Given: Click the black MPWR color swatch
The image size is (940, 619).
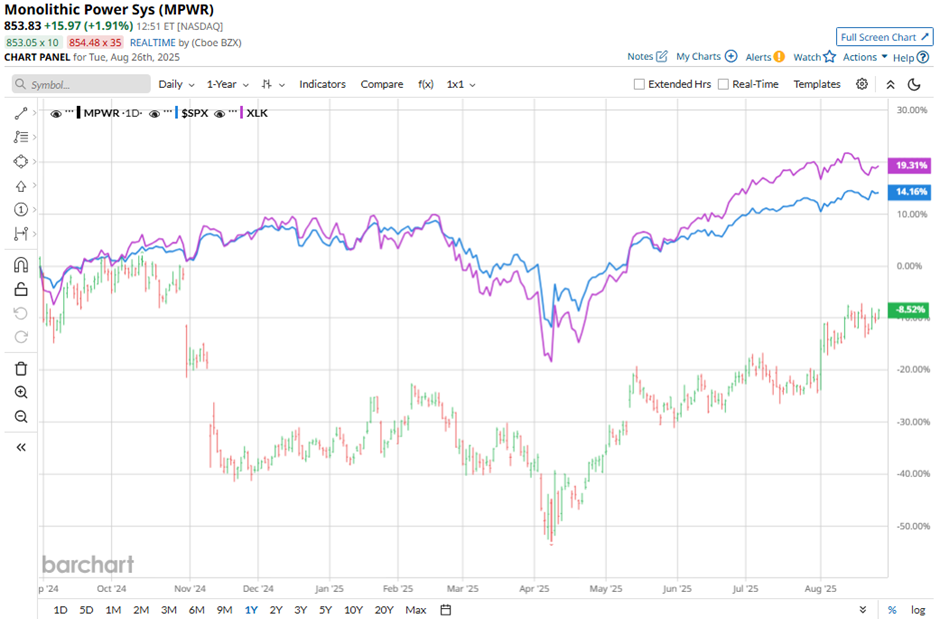Looking at the screenshot, I should (x=79, y=113).
